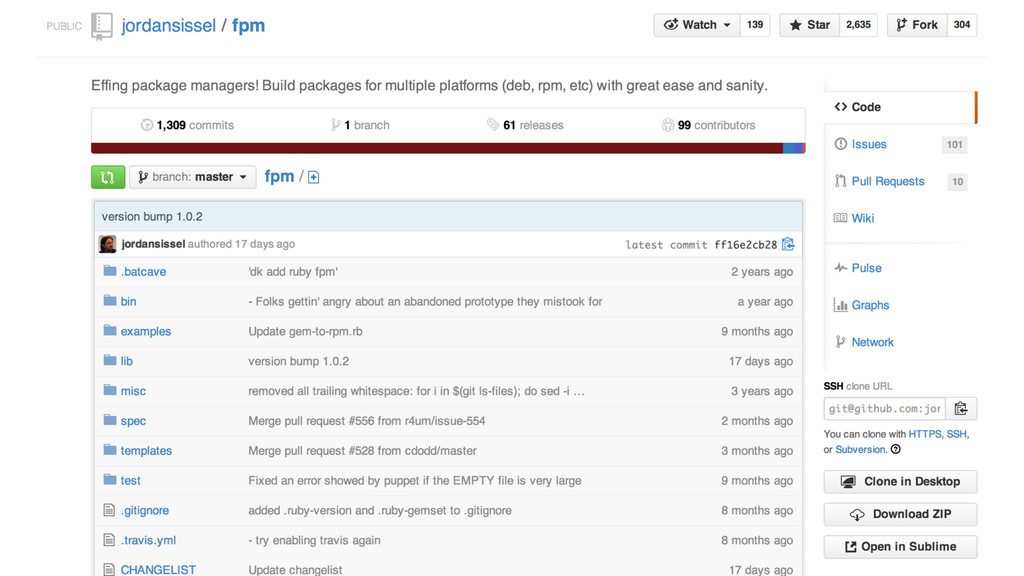Open the 'Update gem-to-rpm.rb' commit message

coord(305,331)
